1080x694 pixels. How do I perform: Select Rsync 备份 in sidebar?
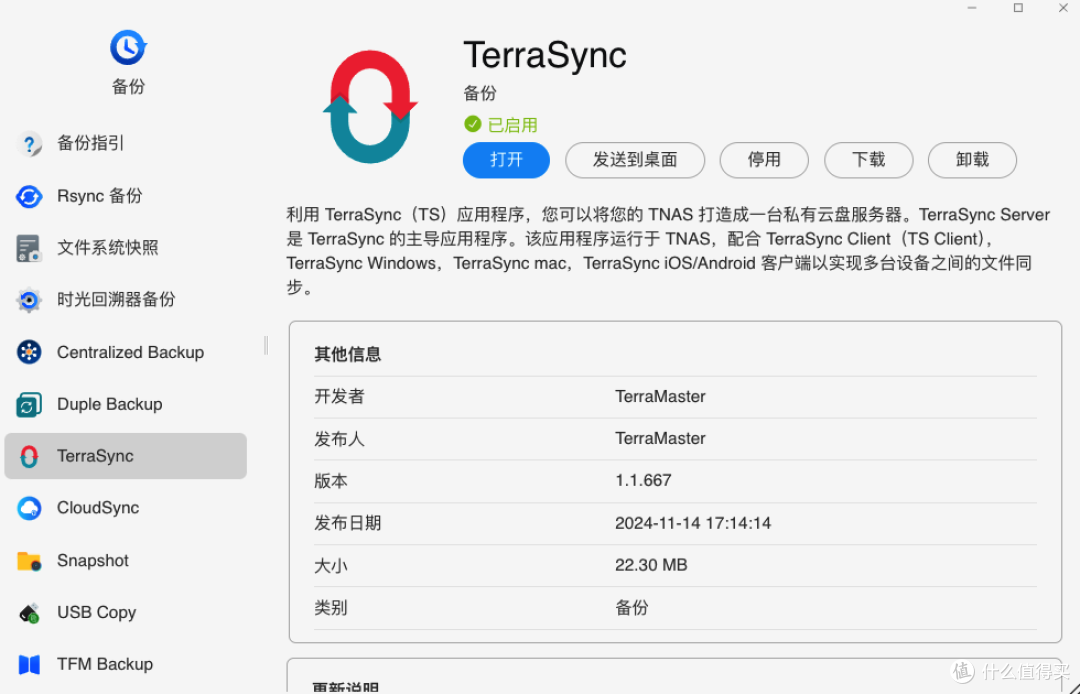pyautogui.click(x=99, y=196)
